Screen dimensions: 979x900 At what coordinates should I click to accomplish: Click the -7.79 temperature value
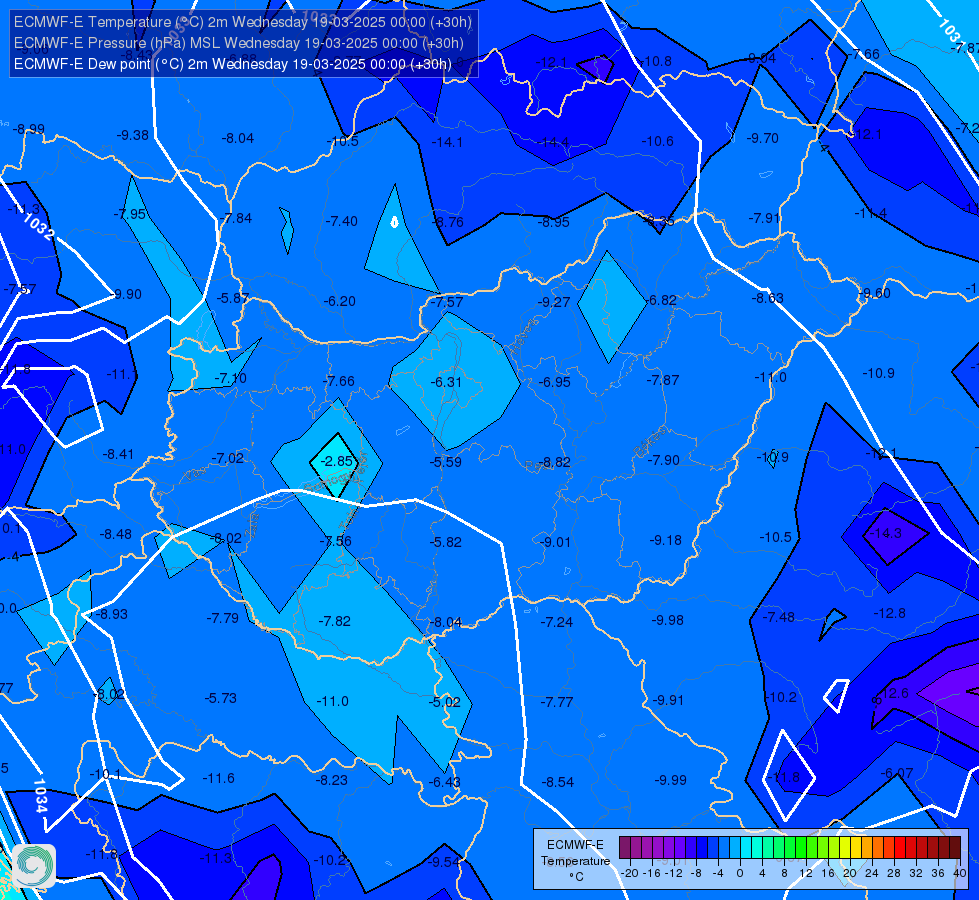(223, 618)
